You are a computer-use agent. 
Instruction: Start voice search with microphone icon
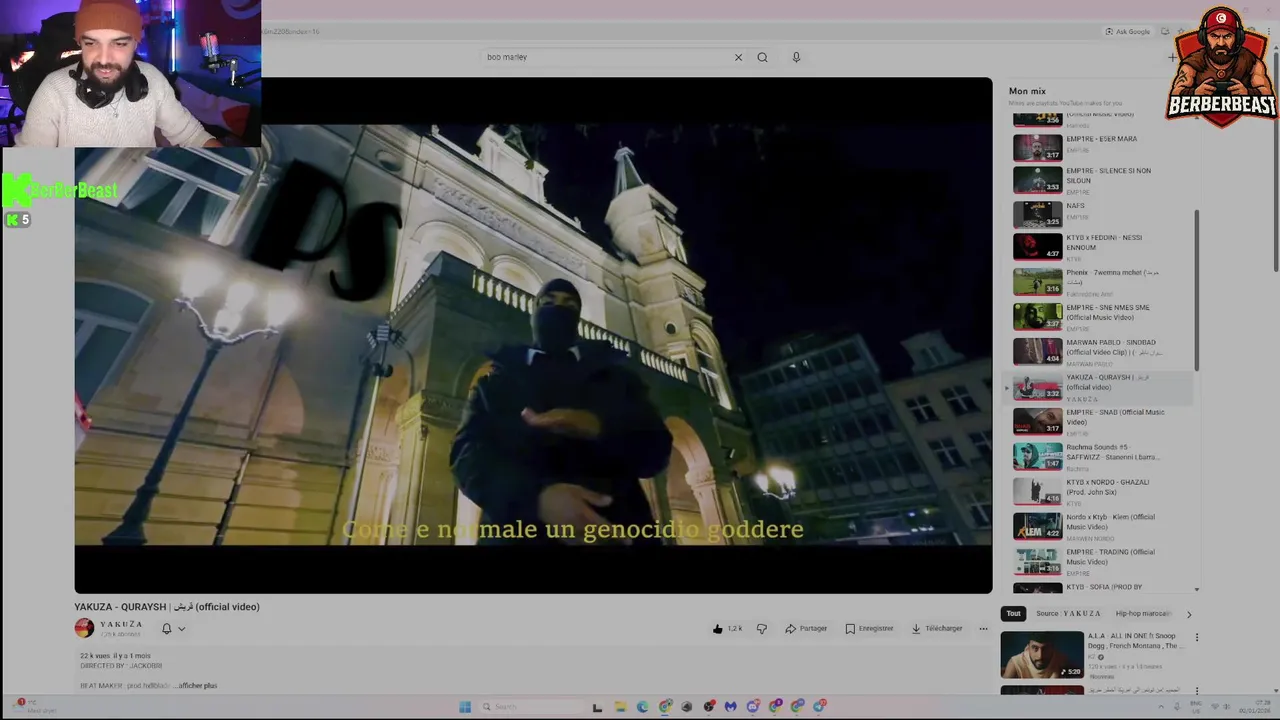(x=796, y=57)
